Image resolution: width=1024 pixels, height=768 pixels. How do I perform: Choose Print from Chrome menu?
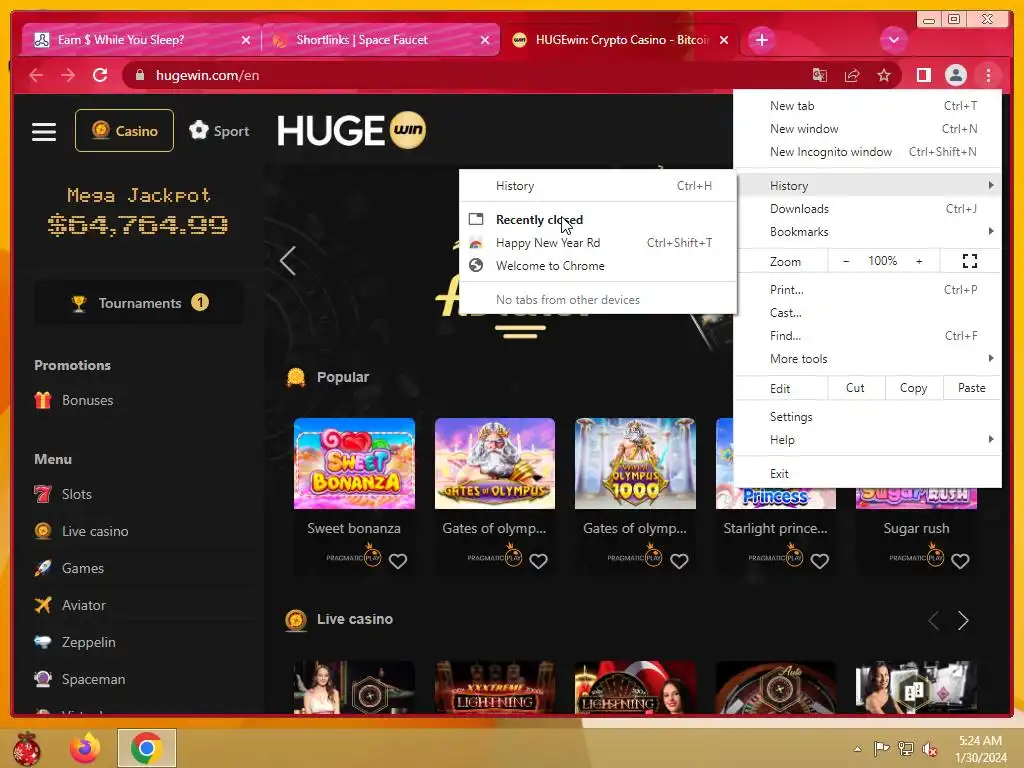coord(867,289)
